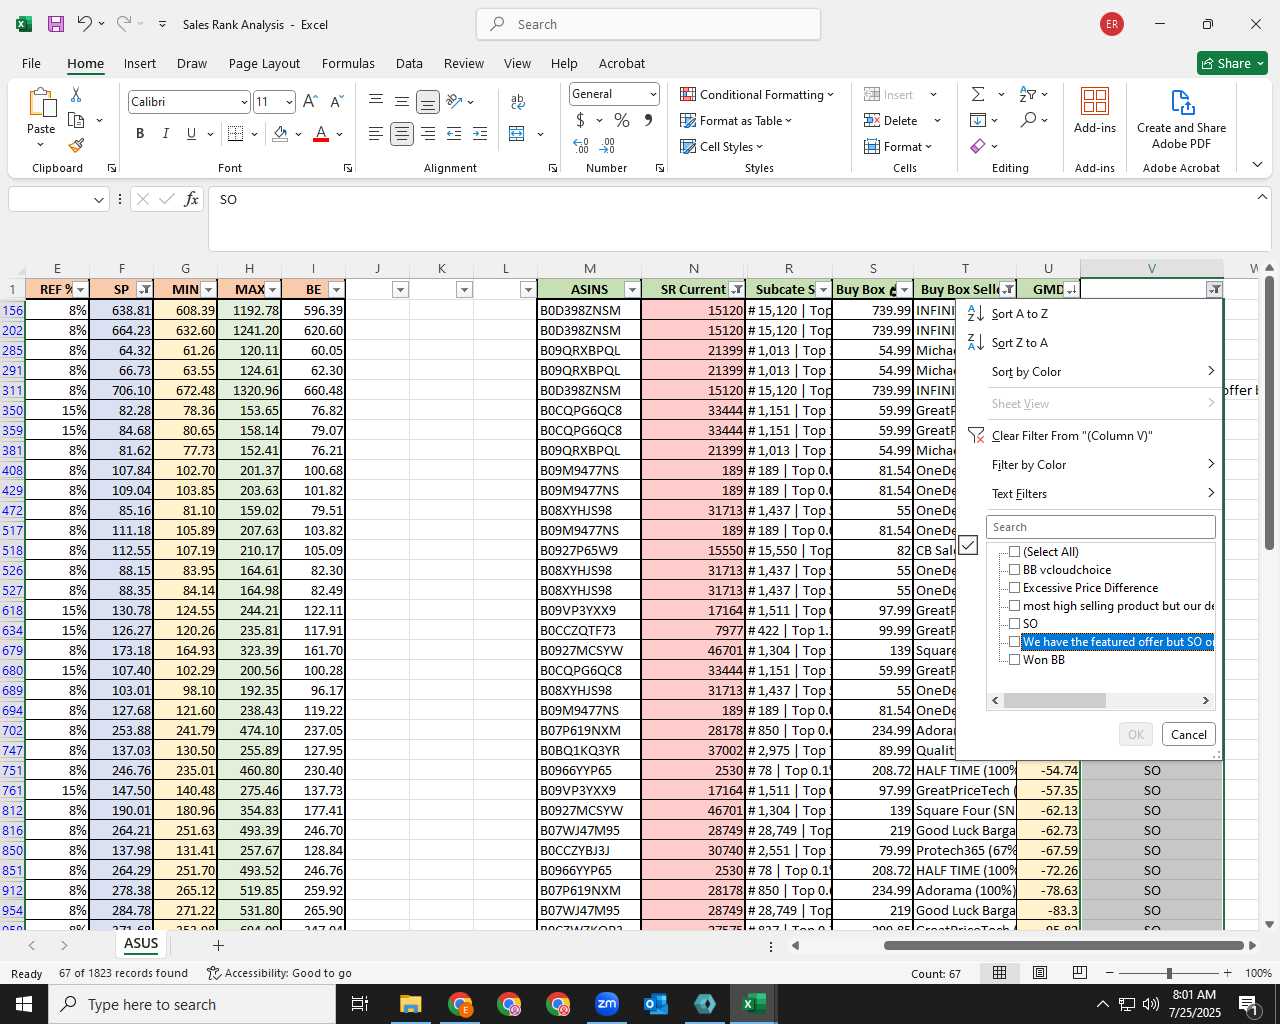Click the filter menu Search box
This screenshot has height=1024, width=1280.
(x=1101, y=527)
